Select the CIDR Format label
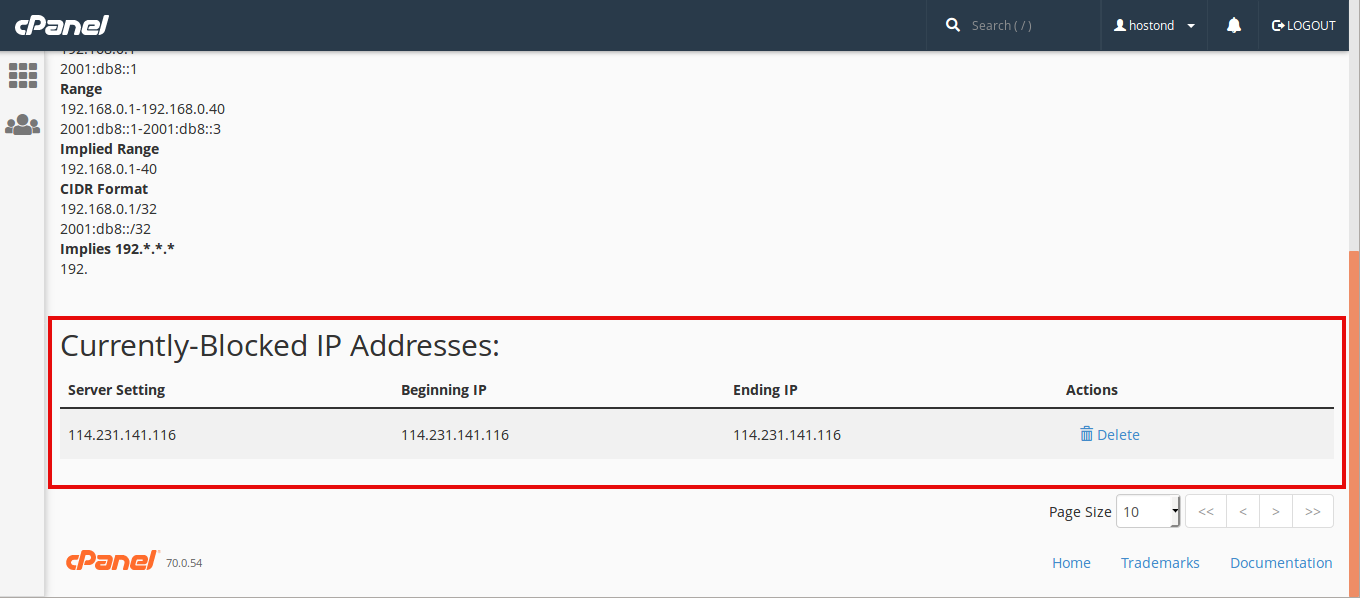The image size is (1360, 598). [x=104, y=189]
